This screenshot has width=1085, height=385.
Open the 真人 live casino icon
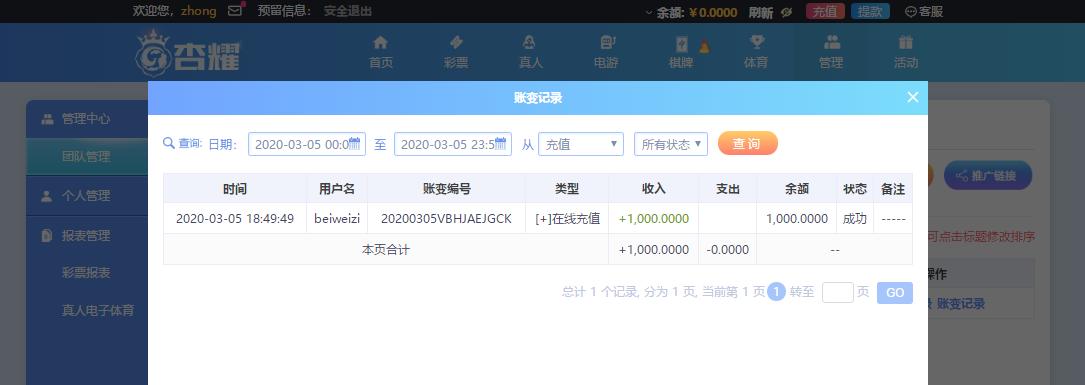click(530, 42)
